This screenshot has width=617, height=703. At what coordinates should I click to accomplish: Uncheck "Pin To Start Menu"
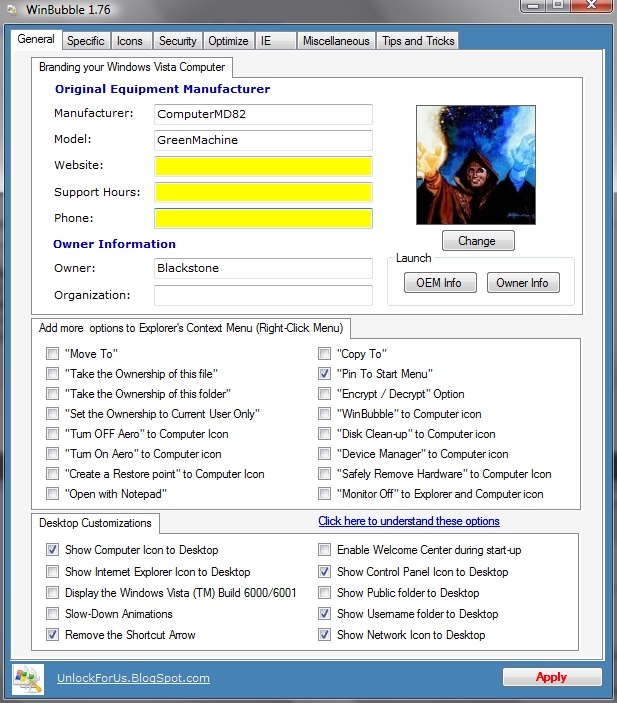click(324, 373)
